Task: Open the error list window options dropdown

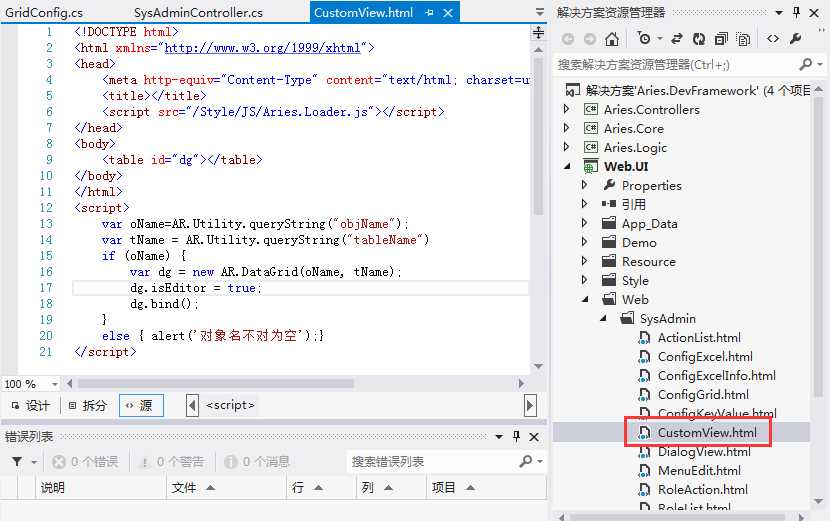Action: [x=499, y=437]
